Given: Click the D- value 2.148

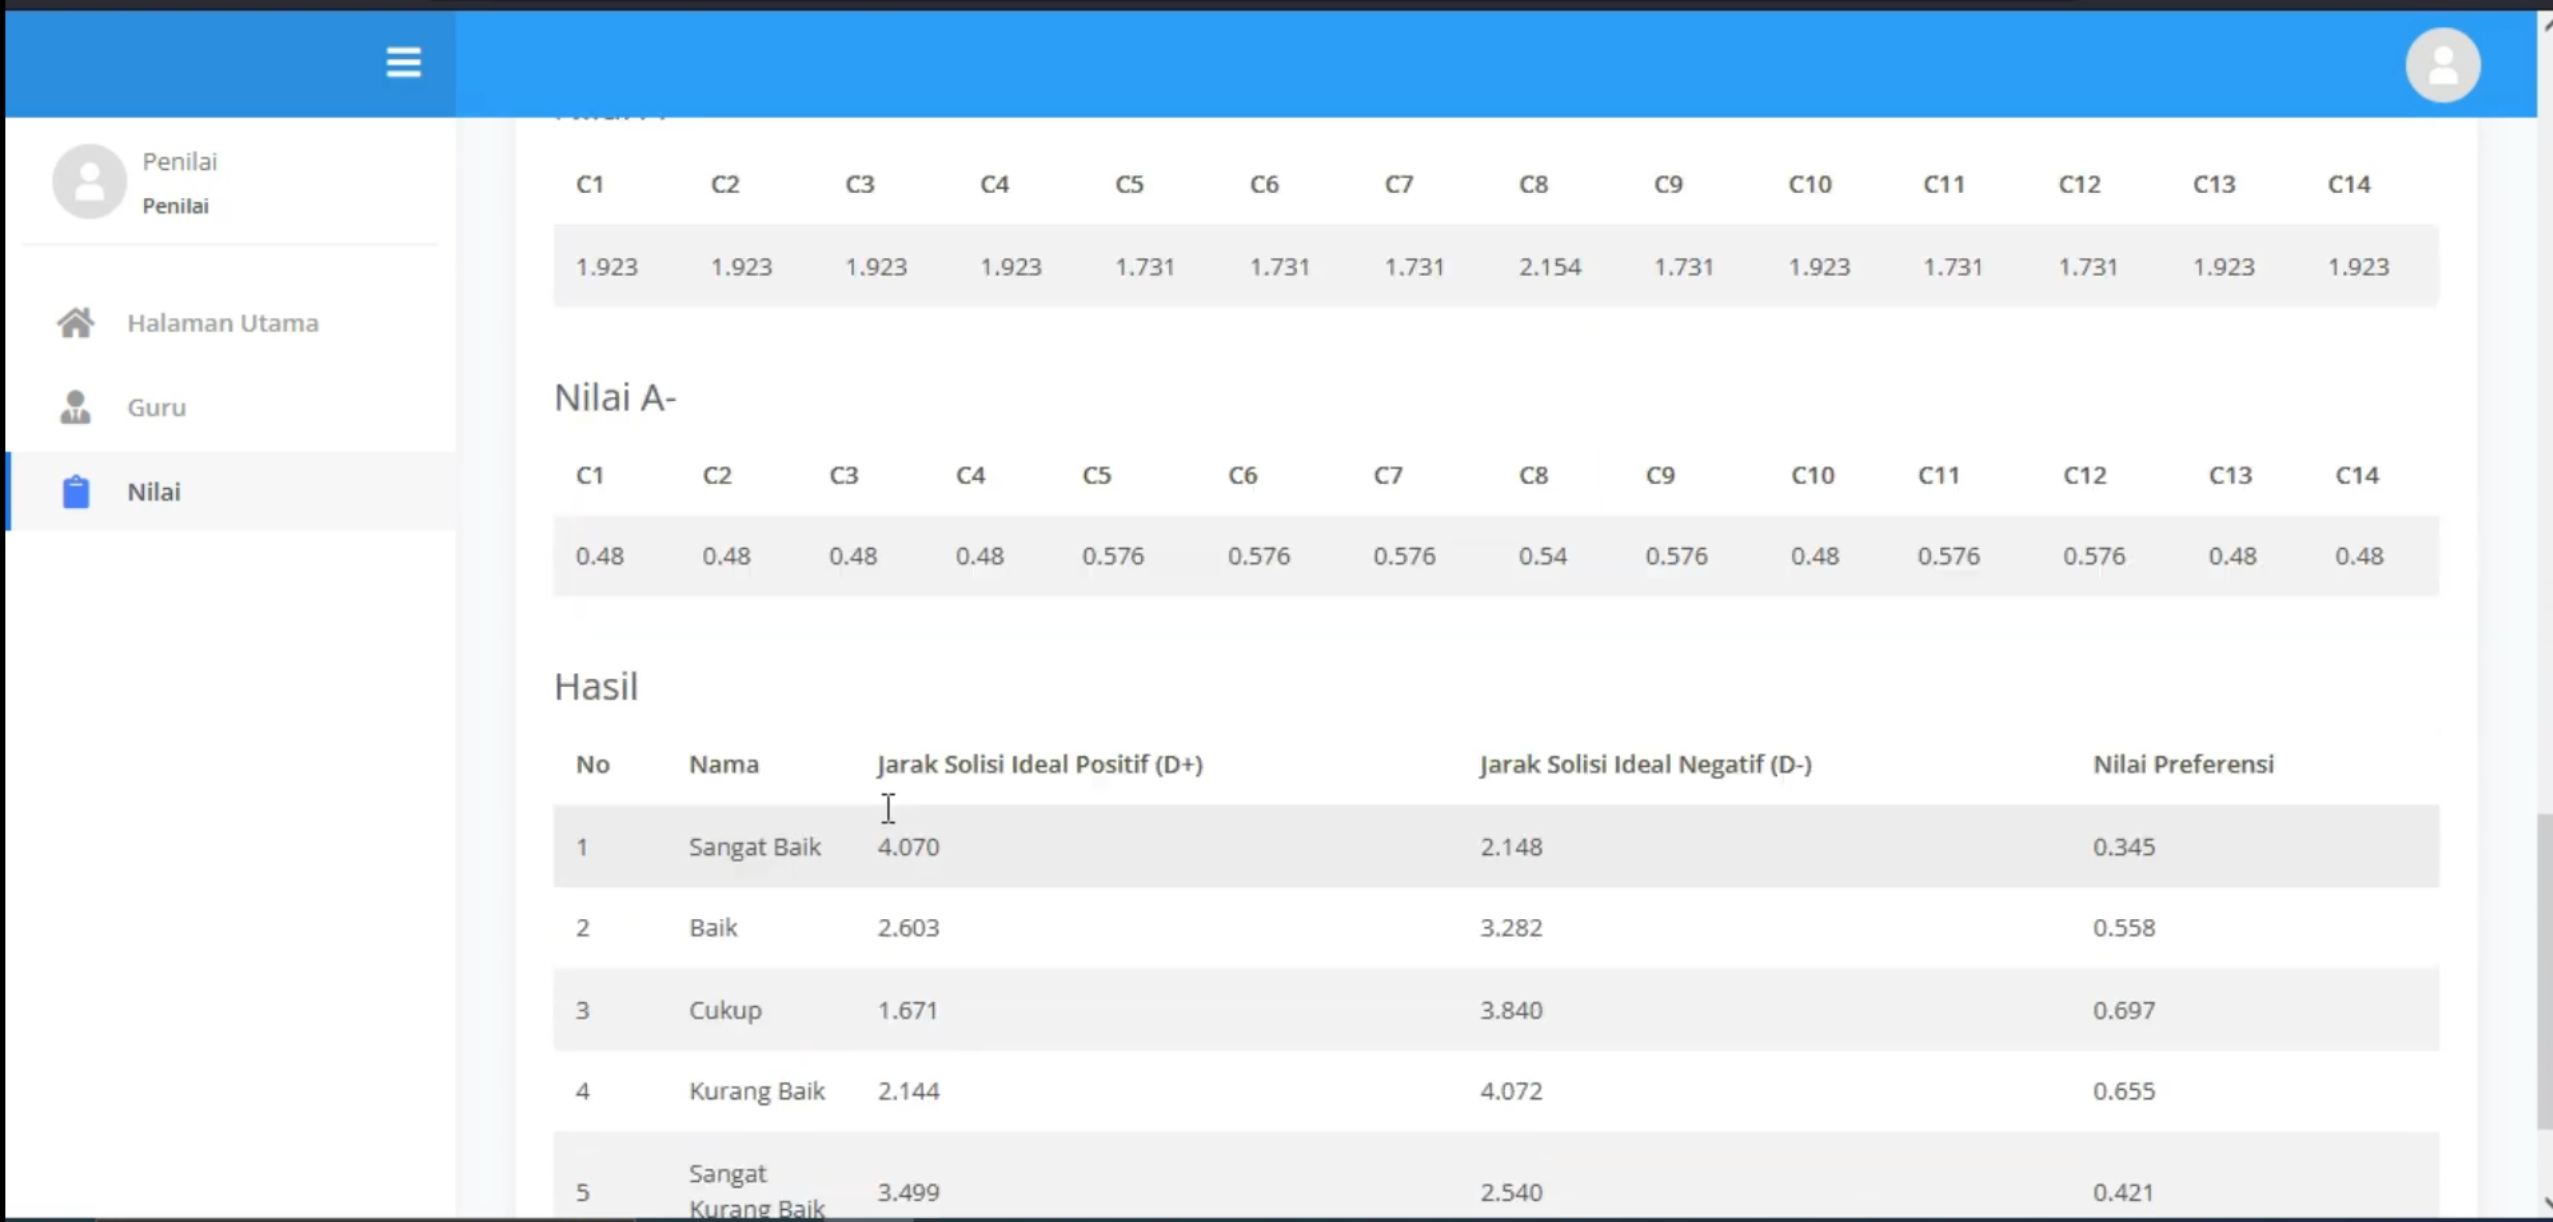Looking at the screenshot, I should coord(1511,846).
